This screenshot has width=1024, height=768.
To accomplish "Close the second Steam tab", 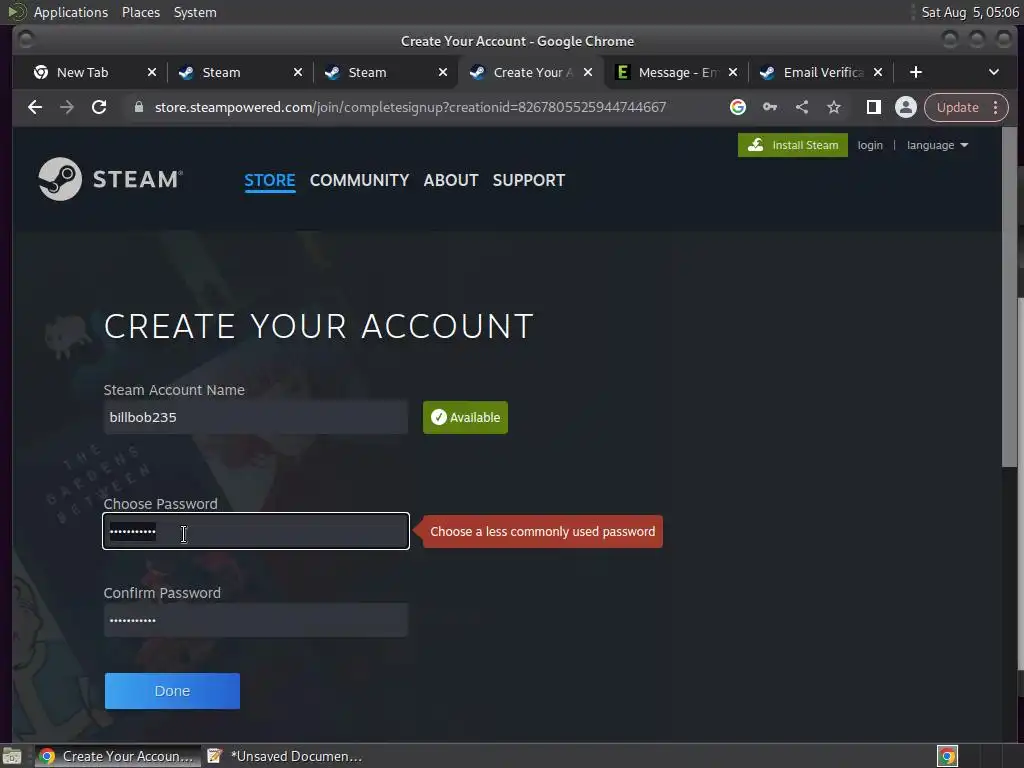I will pyautogui.click(x=443, y=72).
